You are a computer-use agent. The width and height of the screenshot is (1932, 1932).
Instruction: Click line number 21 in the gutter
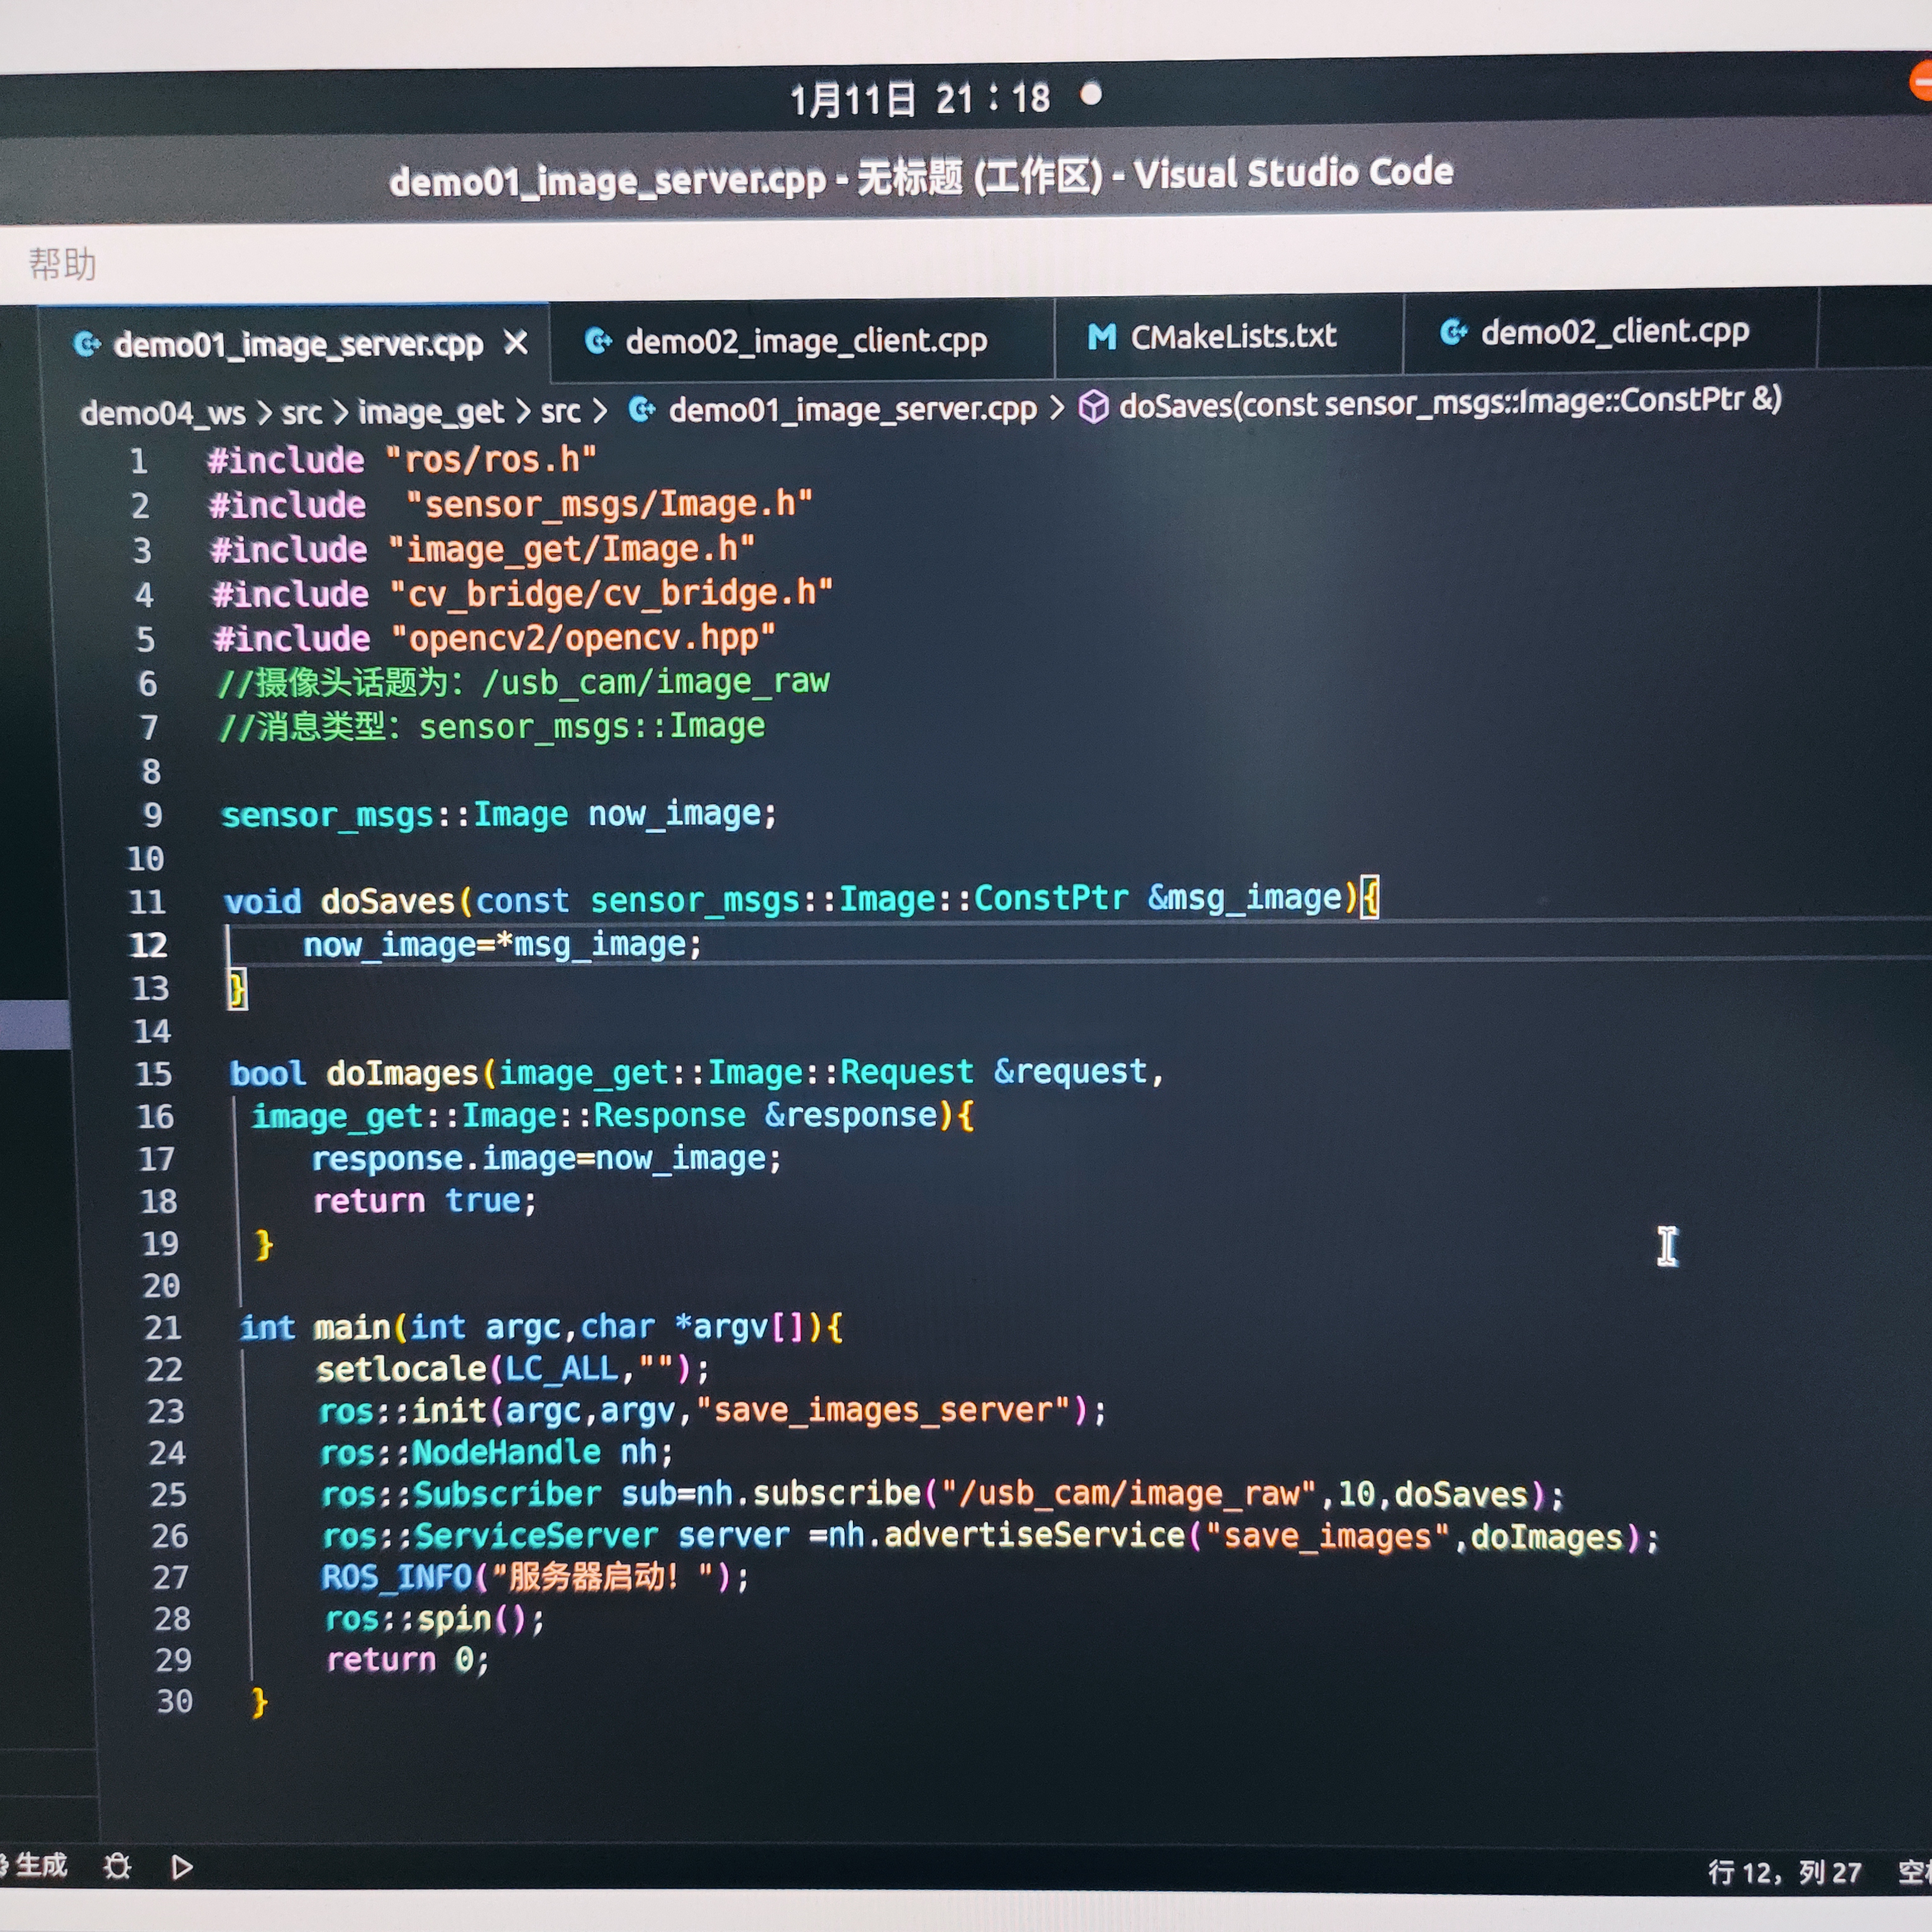[163, 1327]
